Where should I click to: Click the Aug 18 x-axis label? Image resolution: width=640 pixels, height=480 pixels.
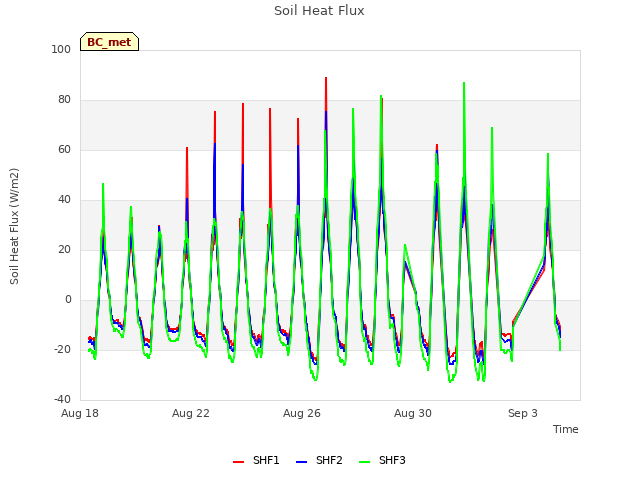coord(80,413)
